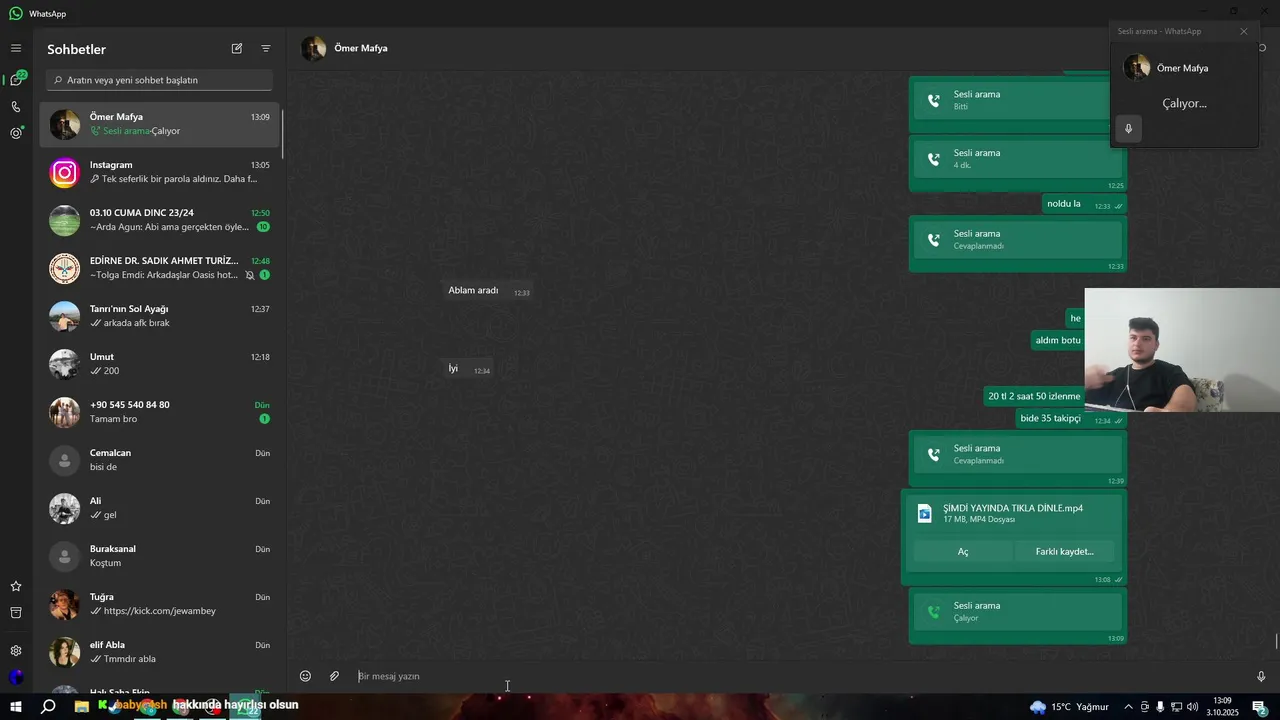Click WhatsApp taskbar icon with 22 badge
This screenshot has width=1280, height=720.
tap(245, 706)
